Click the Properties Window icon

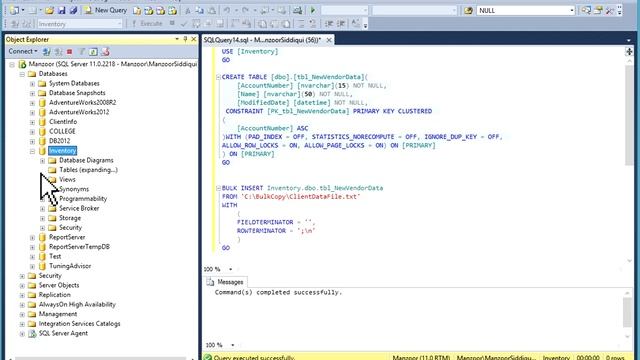point(598,11)
